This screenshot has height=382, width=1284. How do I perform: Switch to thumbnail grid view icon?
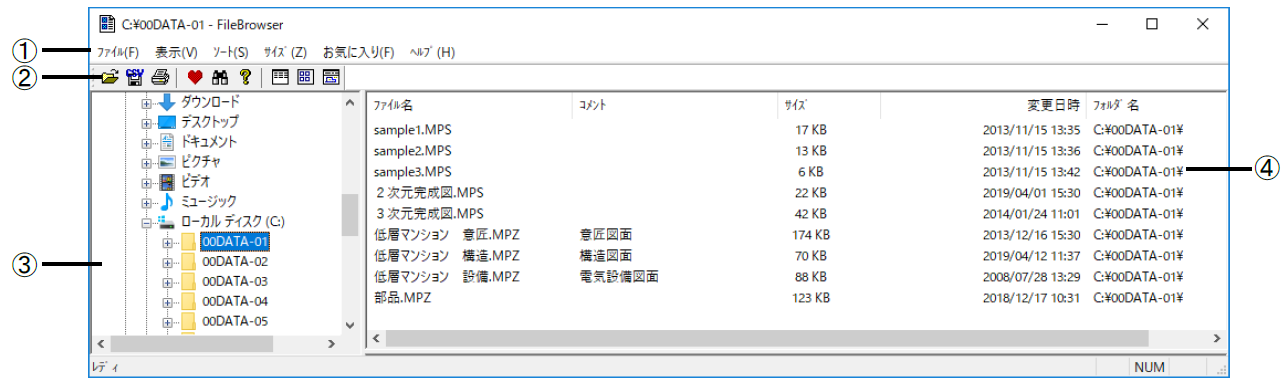pyautogui.click(x=306, y=76)
